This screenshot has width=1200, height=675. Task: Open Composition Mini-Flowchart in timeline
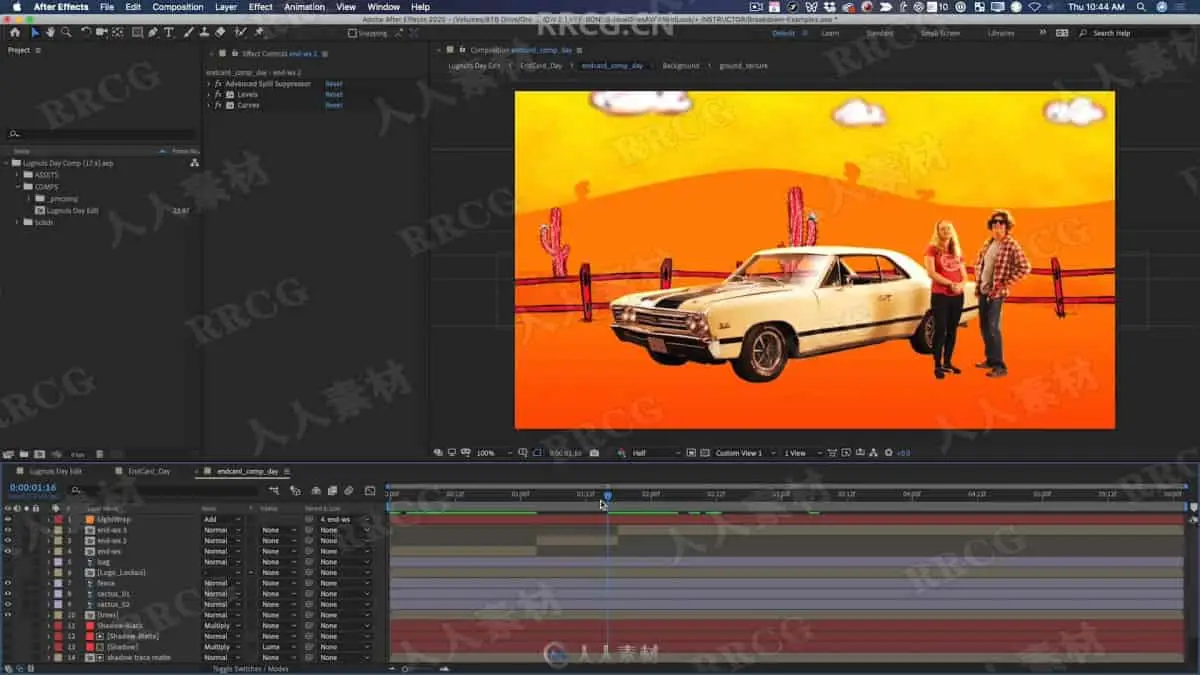click(274, 490)
